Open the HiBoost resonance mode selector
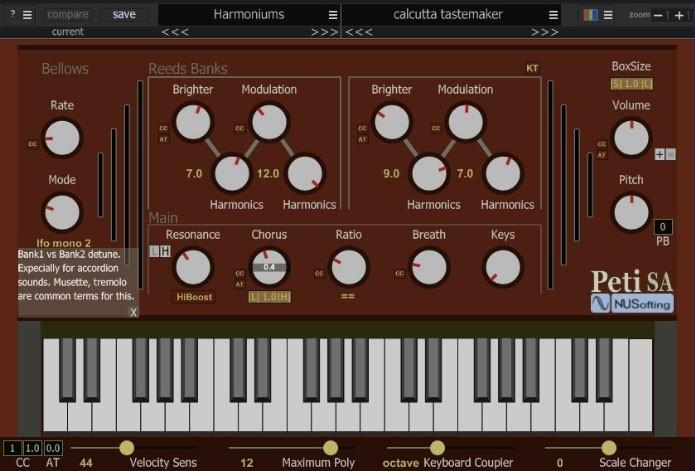Viewport: 695px width, 471px height. [x=194, y=297]
